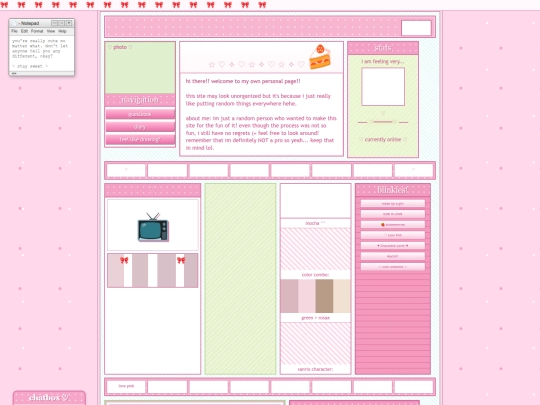This screenshot has width=540, height=405.
Task: Click the retro teal television icon
Action: pyautogui.click(x=153, y=227)
